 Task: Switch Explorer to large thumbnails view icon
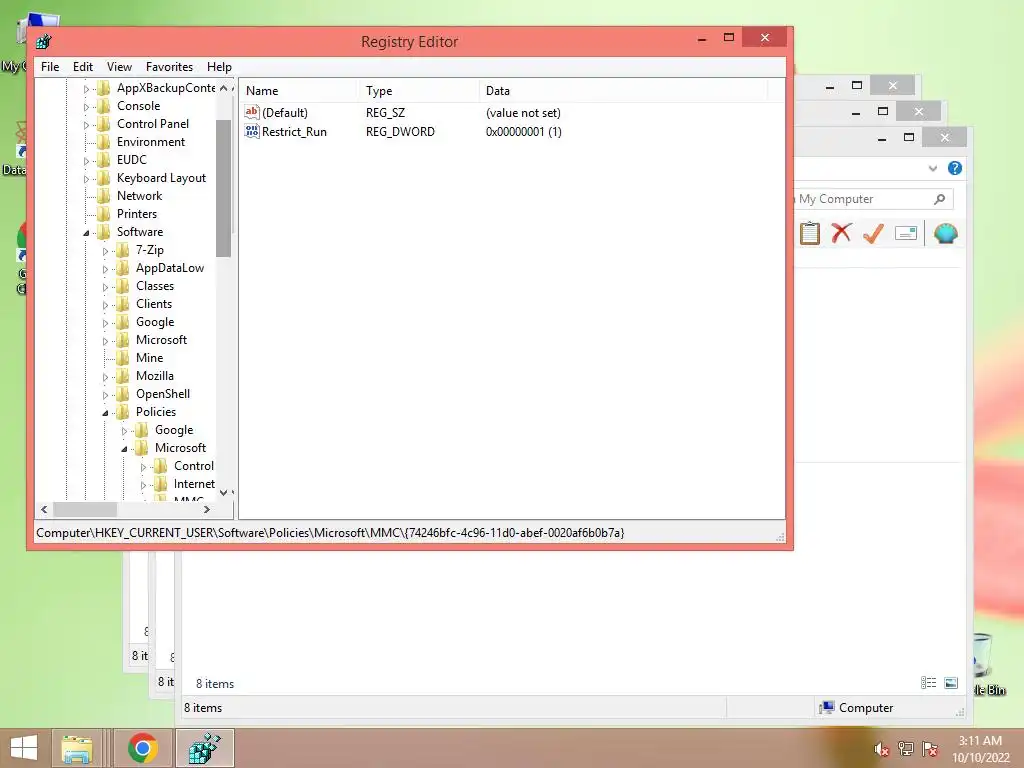952,682
